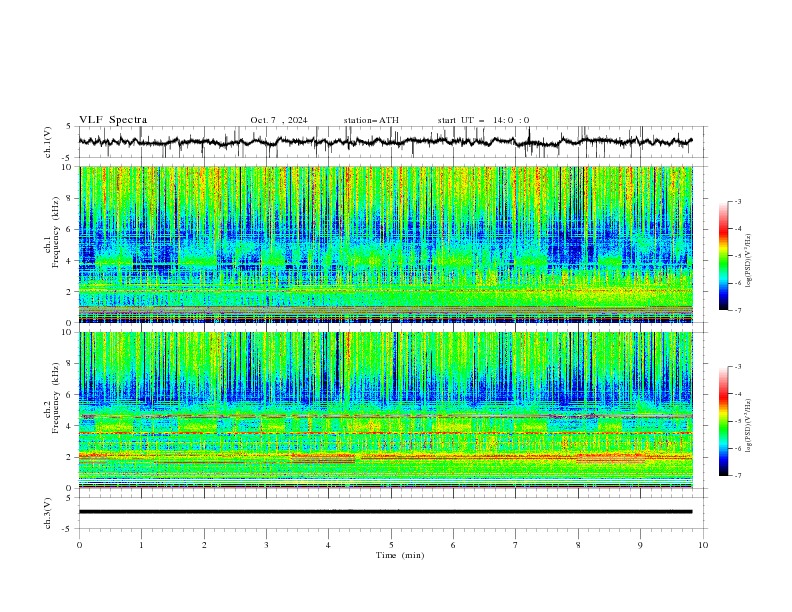Click the "ch.3(V)" axis label

point(48,513)
